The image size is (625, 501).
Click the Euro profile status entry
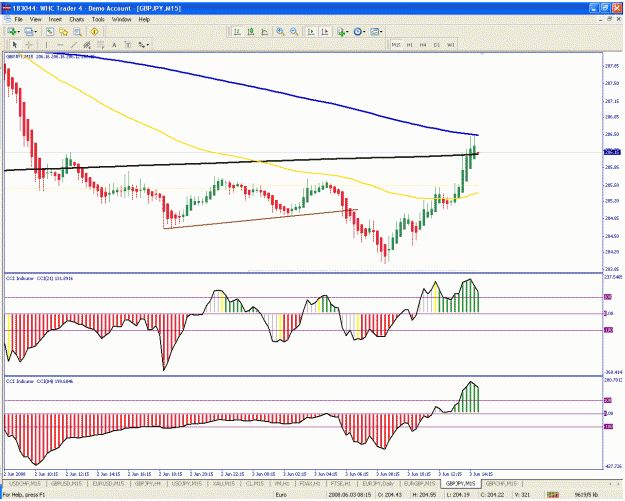coord(281,495)
